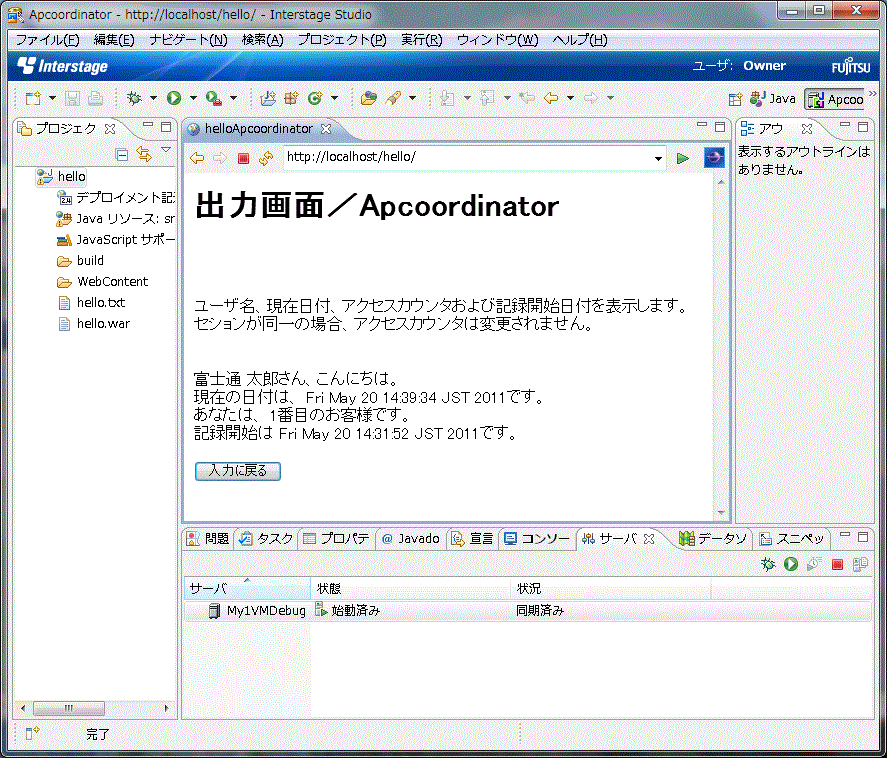Click the Print icon in main toolbar
This screenshot has height=758, width=887.
point(95,98)
